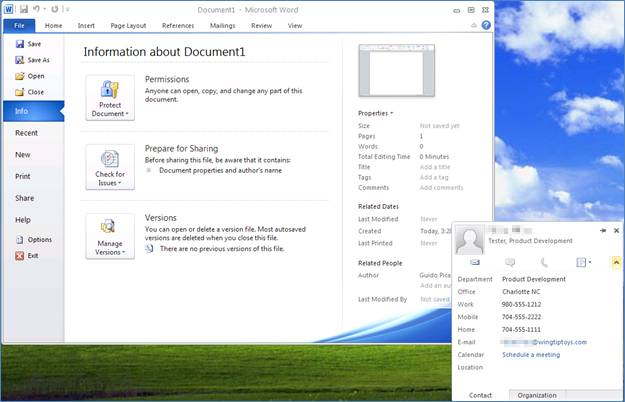625x402 pixels.
Task: Switch to the View tab
Action: (x=295, y=25)
